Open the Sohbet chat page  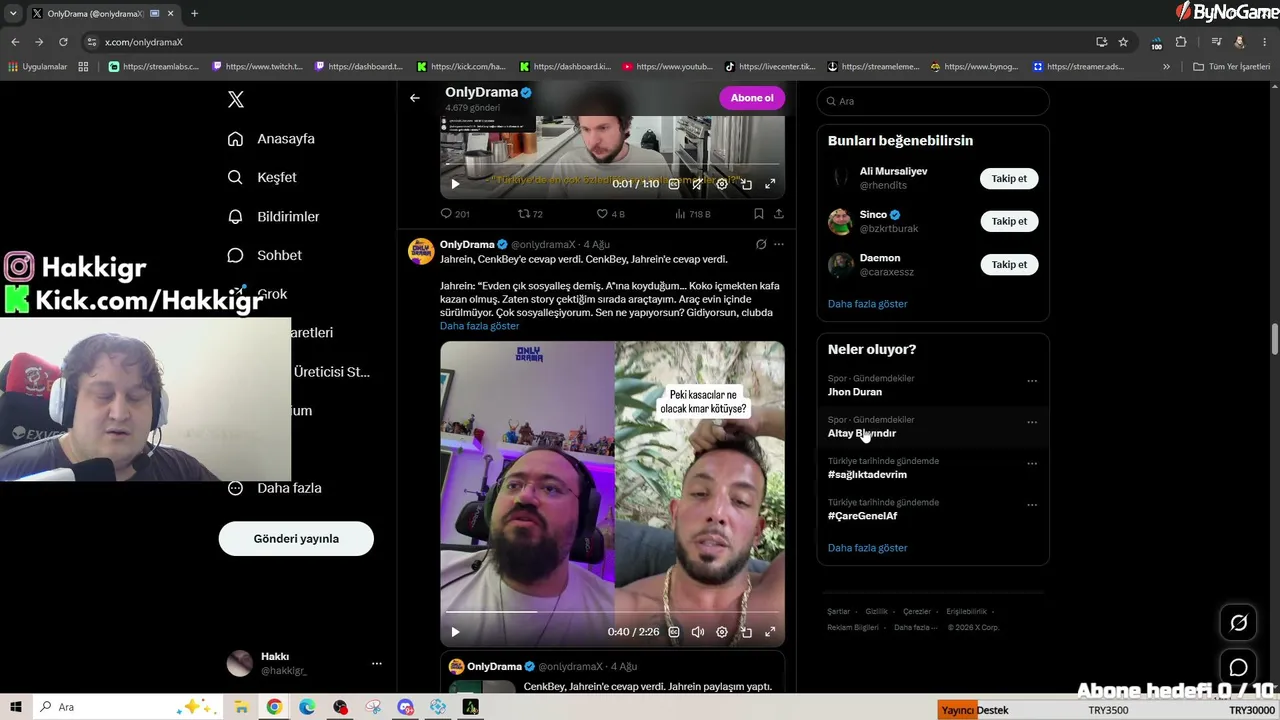264,255
